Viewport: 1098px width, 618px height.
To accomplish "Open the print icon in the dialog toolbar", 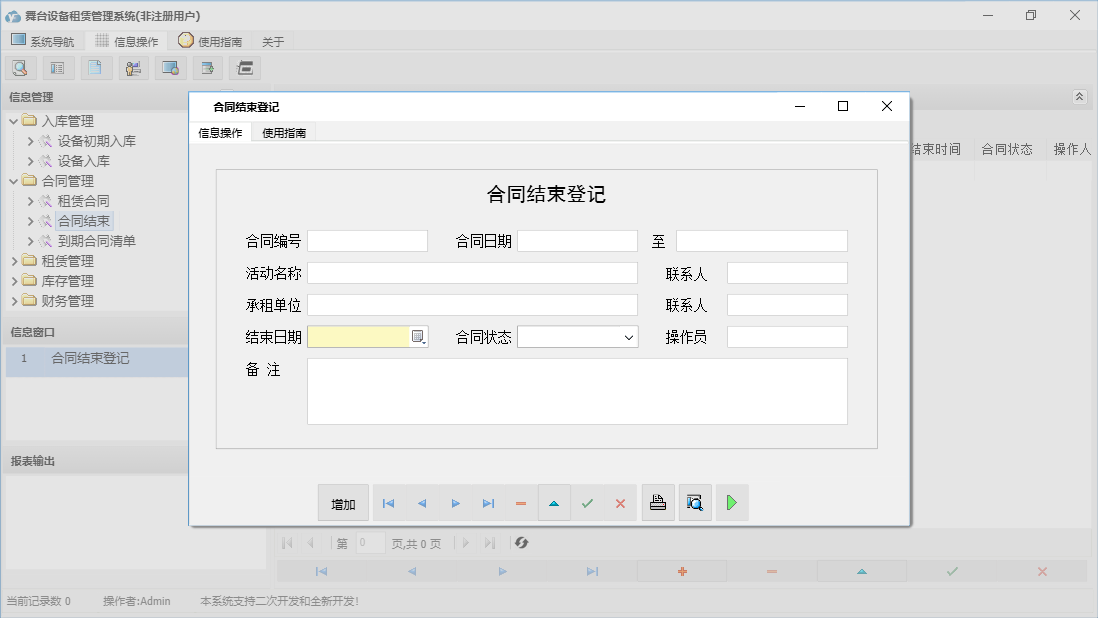I will [658, 503].
